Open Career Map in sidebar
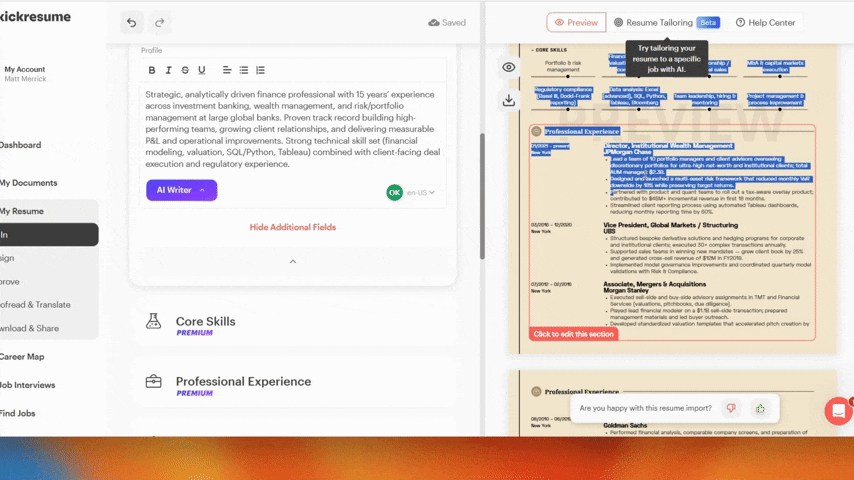854x480 pixels. pos(22,356)
